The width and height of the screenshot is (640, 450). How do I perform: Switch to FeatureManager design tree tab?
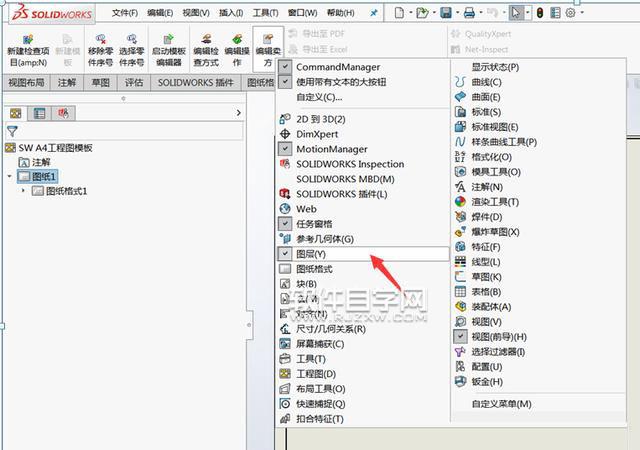(x=16, y=113)
